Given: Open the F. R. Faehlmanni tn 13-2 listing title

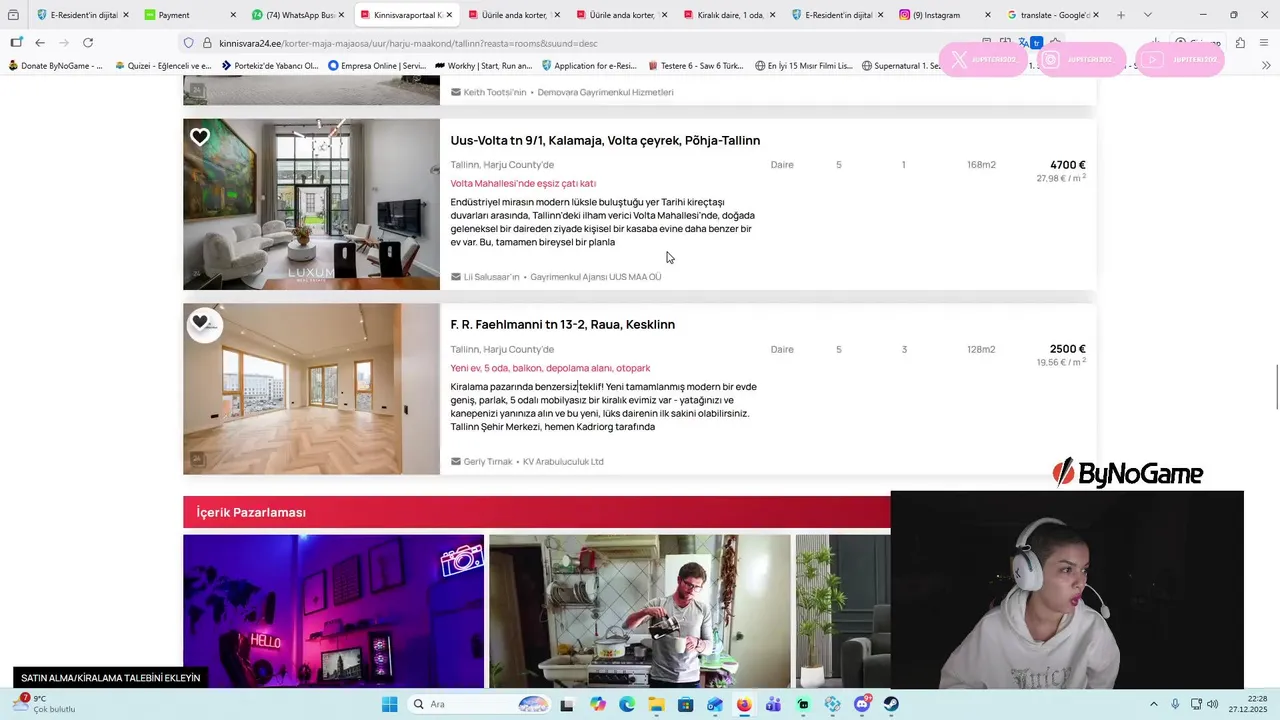Looking at the screenshot, I should (562, 324).
